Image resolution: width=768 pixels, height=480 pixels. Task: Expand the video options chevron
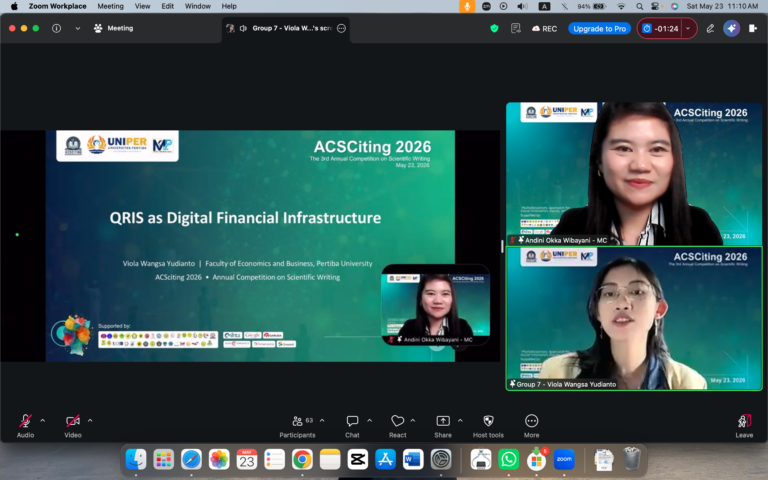90,420
